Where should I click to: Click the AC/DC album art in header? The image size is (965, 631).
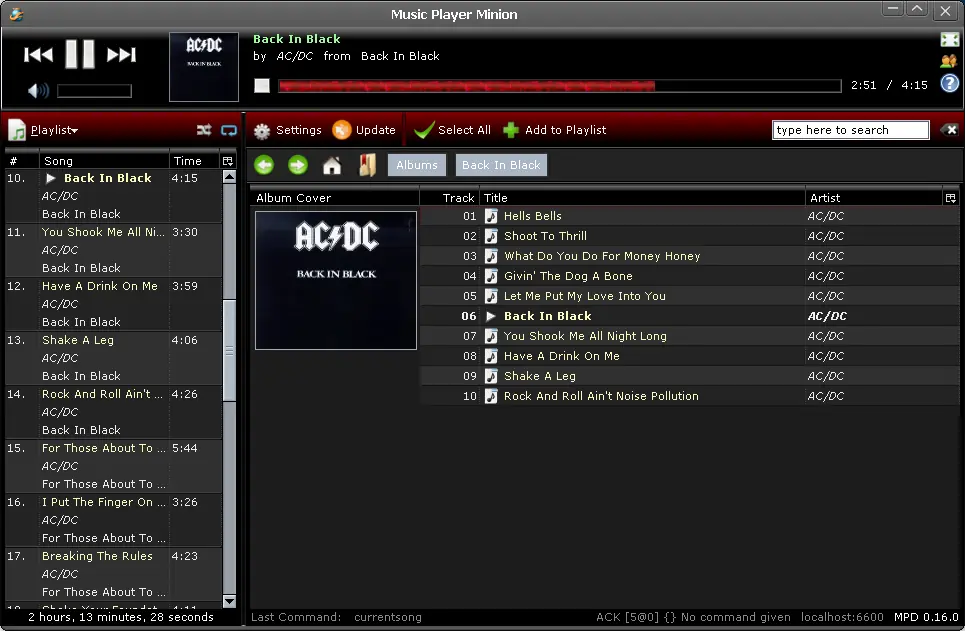pyautogui.click(x=204, y=66)
